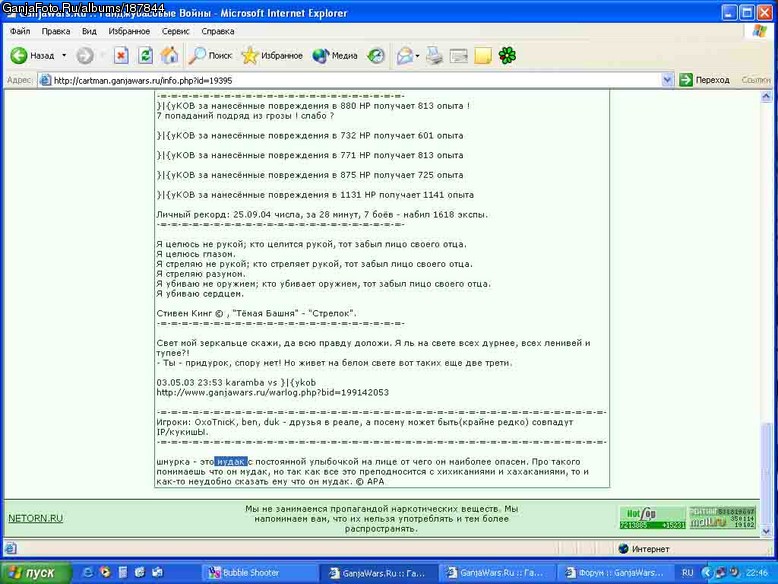Image resolution: width=778 pixels, height=584 pixels.
Task: Click text '03.05.03 23:53 karamba vs }|{ykob'
Action: click(236, 383)
